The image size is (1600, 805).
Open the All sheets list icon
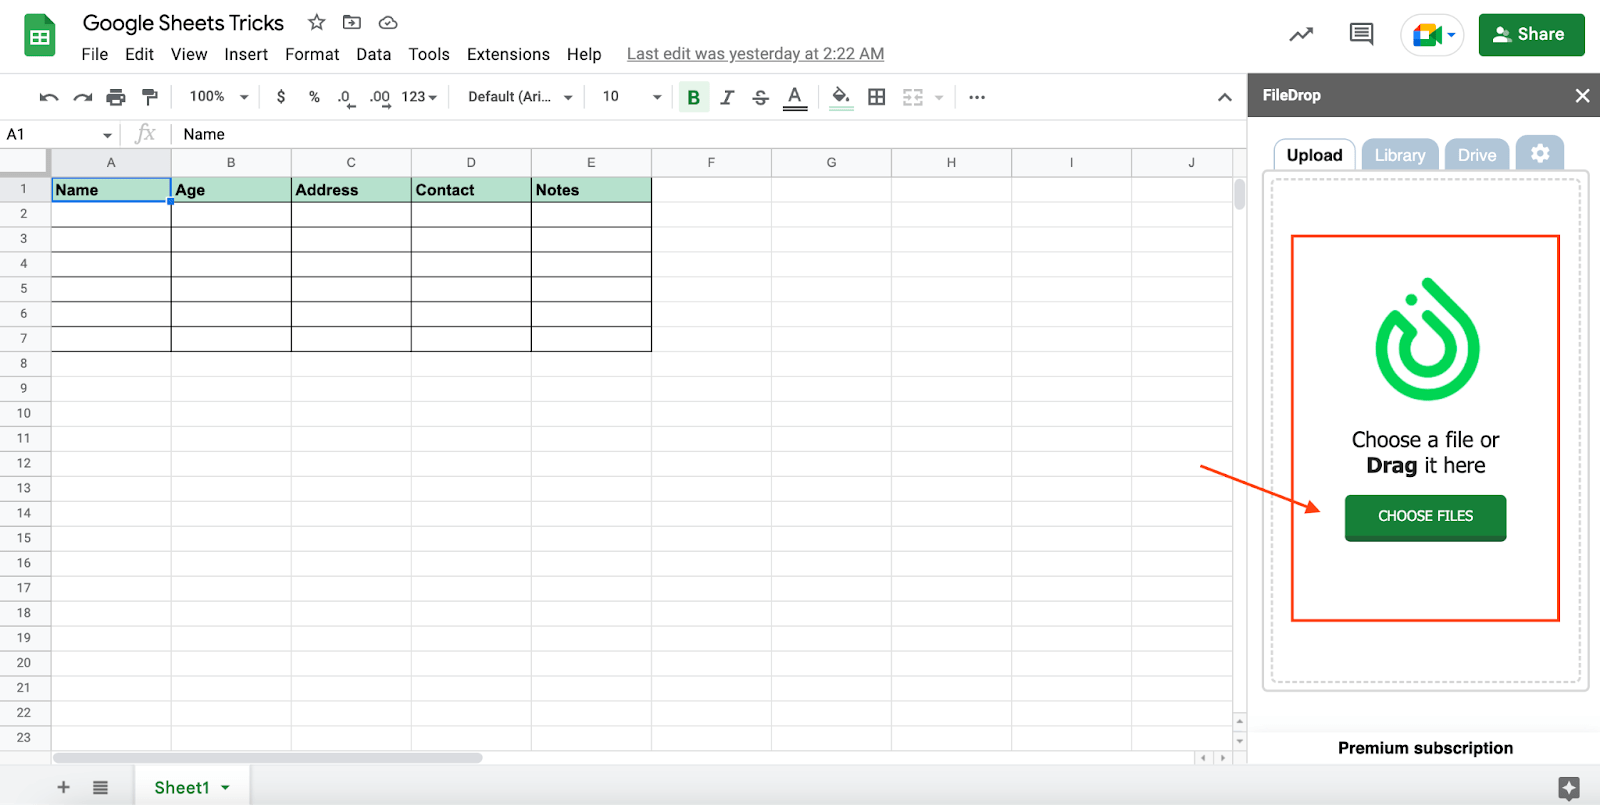(100, 787)
